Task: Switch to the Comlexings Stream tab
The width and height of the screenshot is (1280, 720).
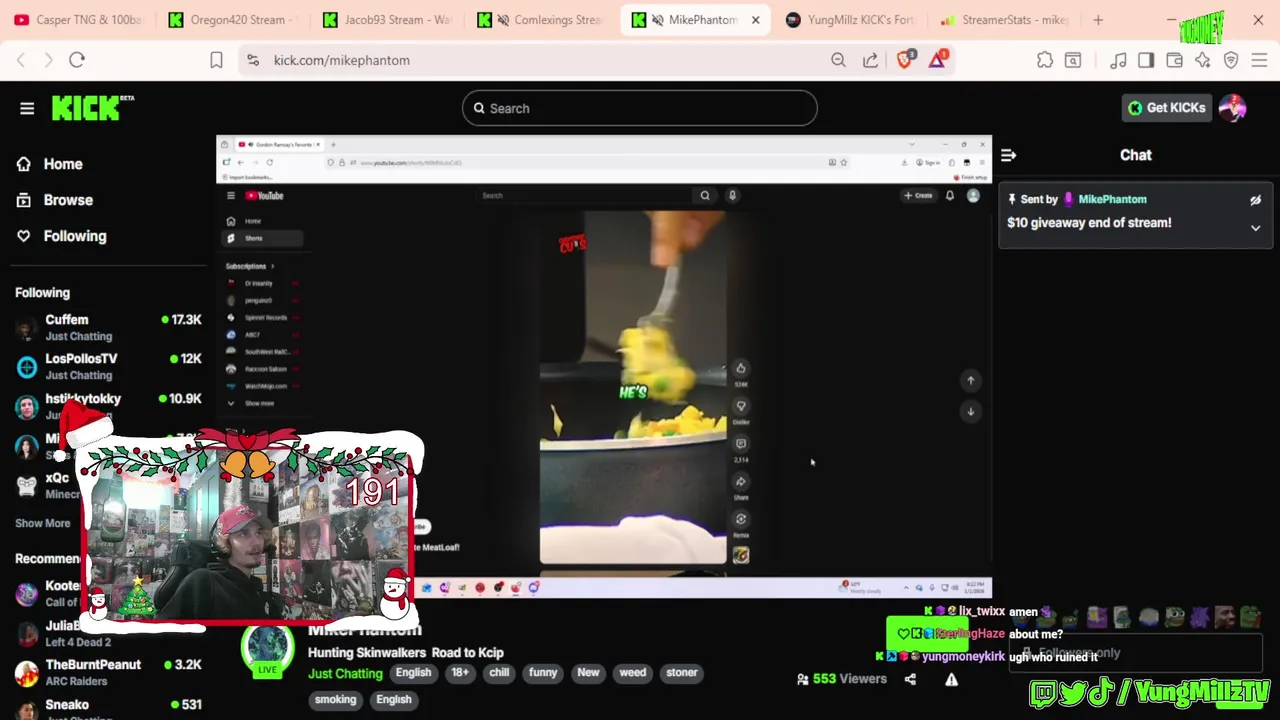Action: click(540, 20)
